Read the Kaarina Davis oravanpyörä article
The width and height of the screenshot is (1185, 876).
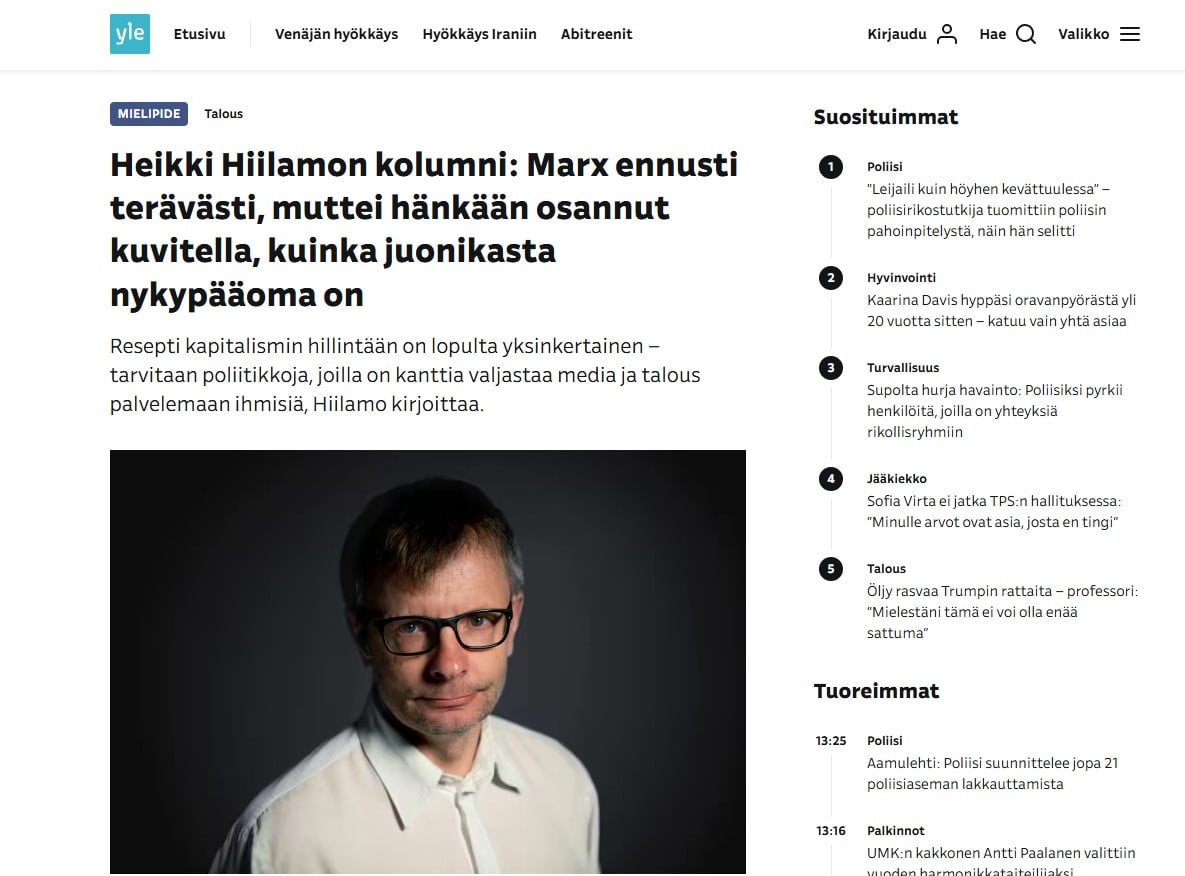(1001, 310)
